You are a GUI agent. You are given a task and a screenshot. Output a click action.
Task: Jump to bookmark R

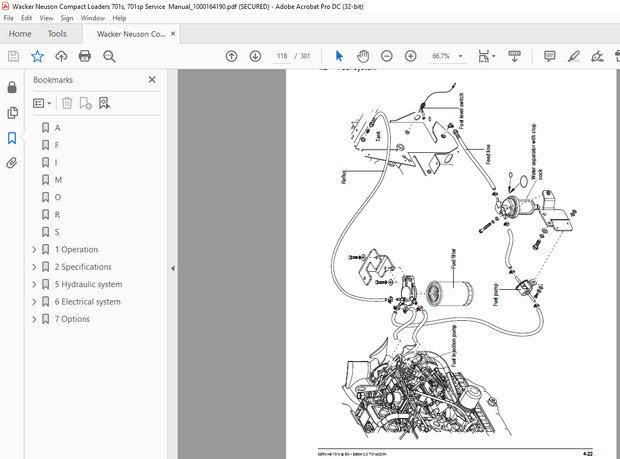[57, 215]
